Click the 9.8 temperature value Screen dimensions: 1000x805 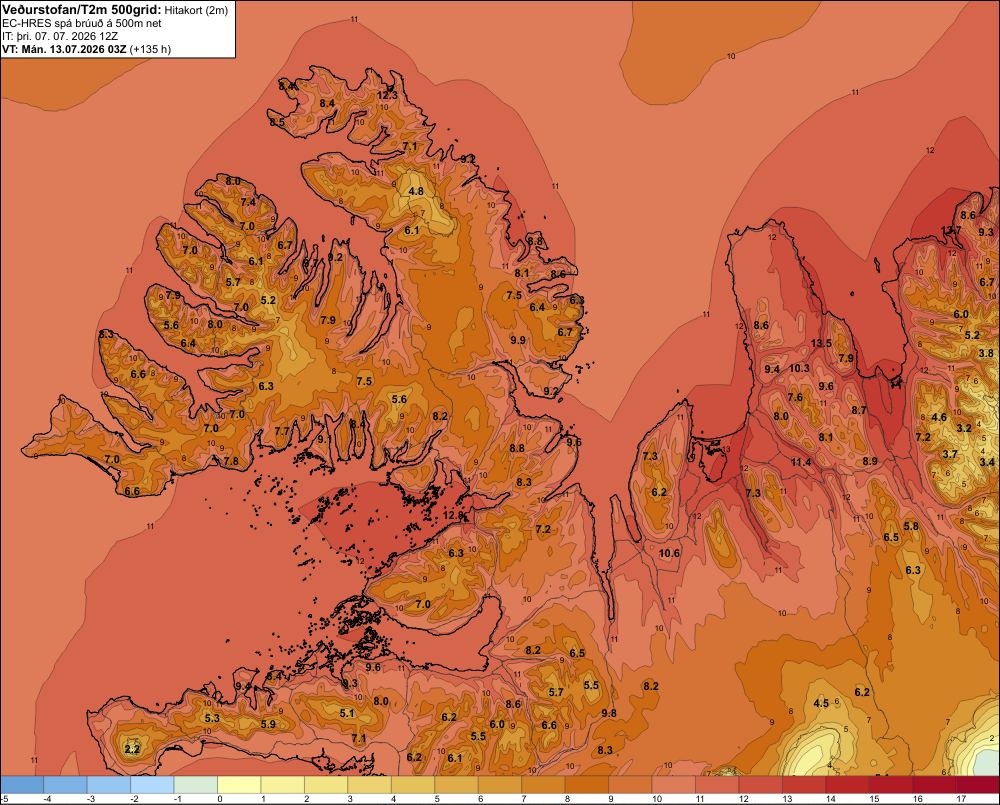click(x=609, y=713)
